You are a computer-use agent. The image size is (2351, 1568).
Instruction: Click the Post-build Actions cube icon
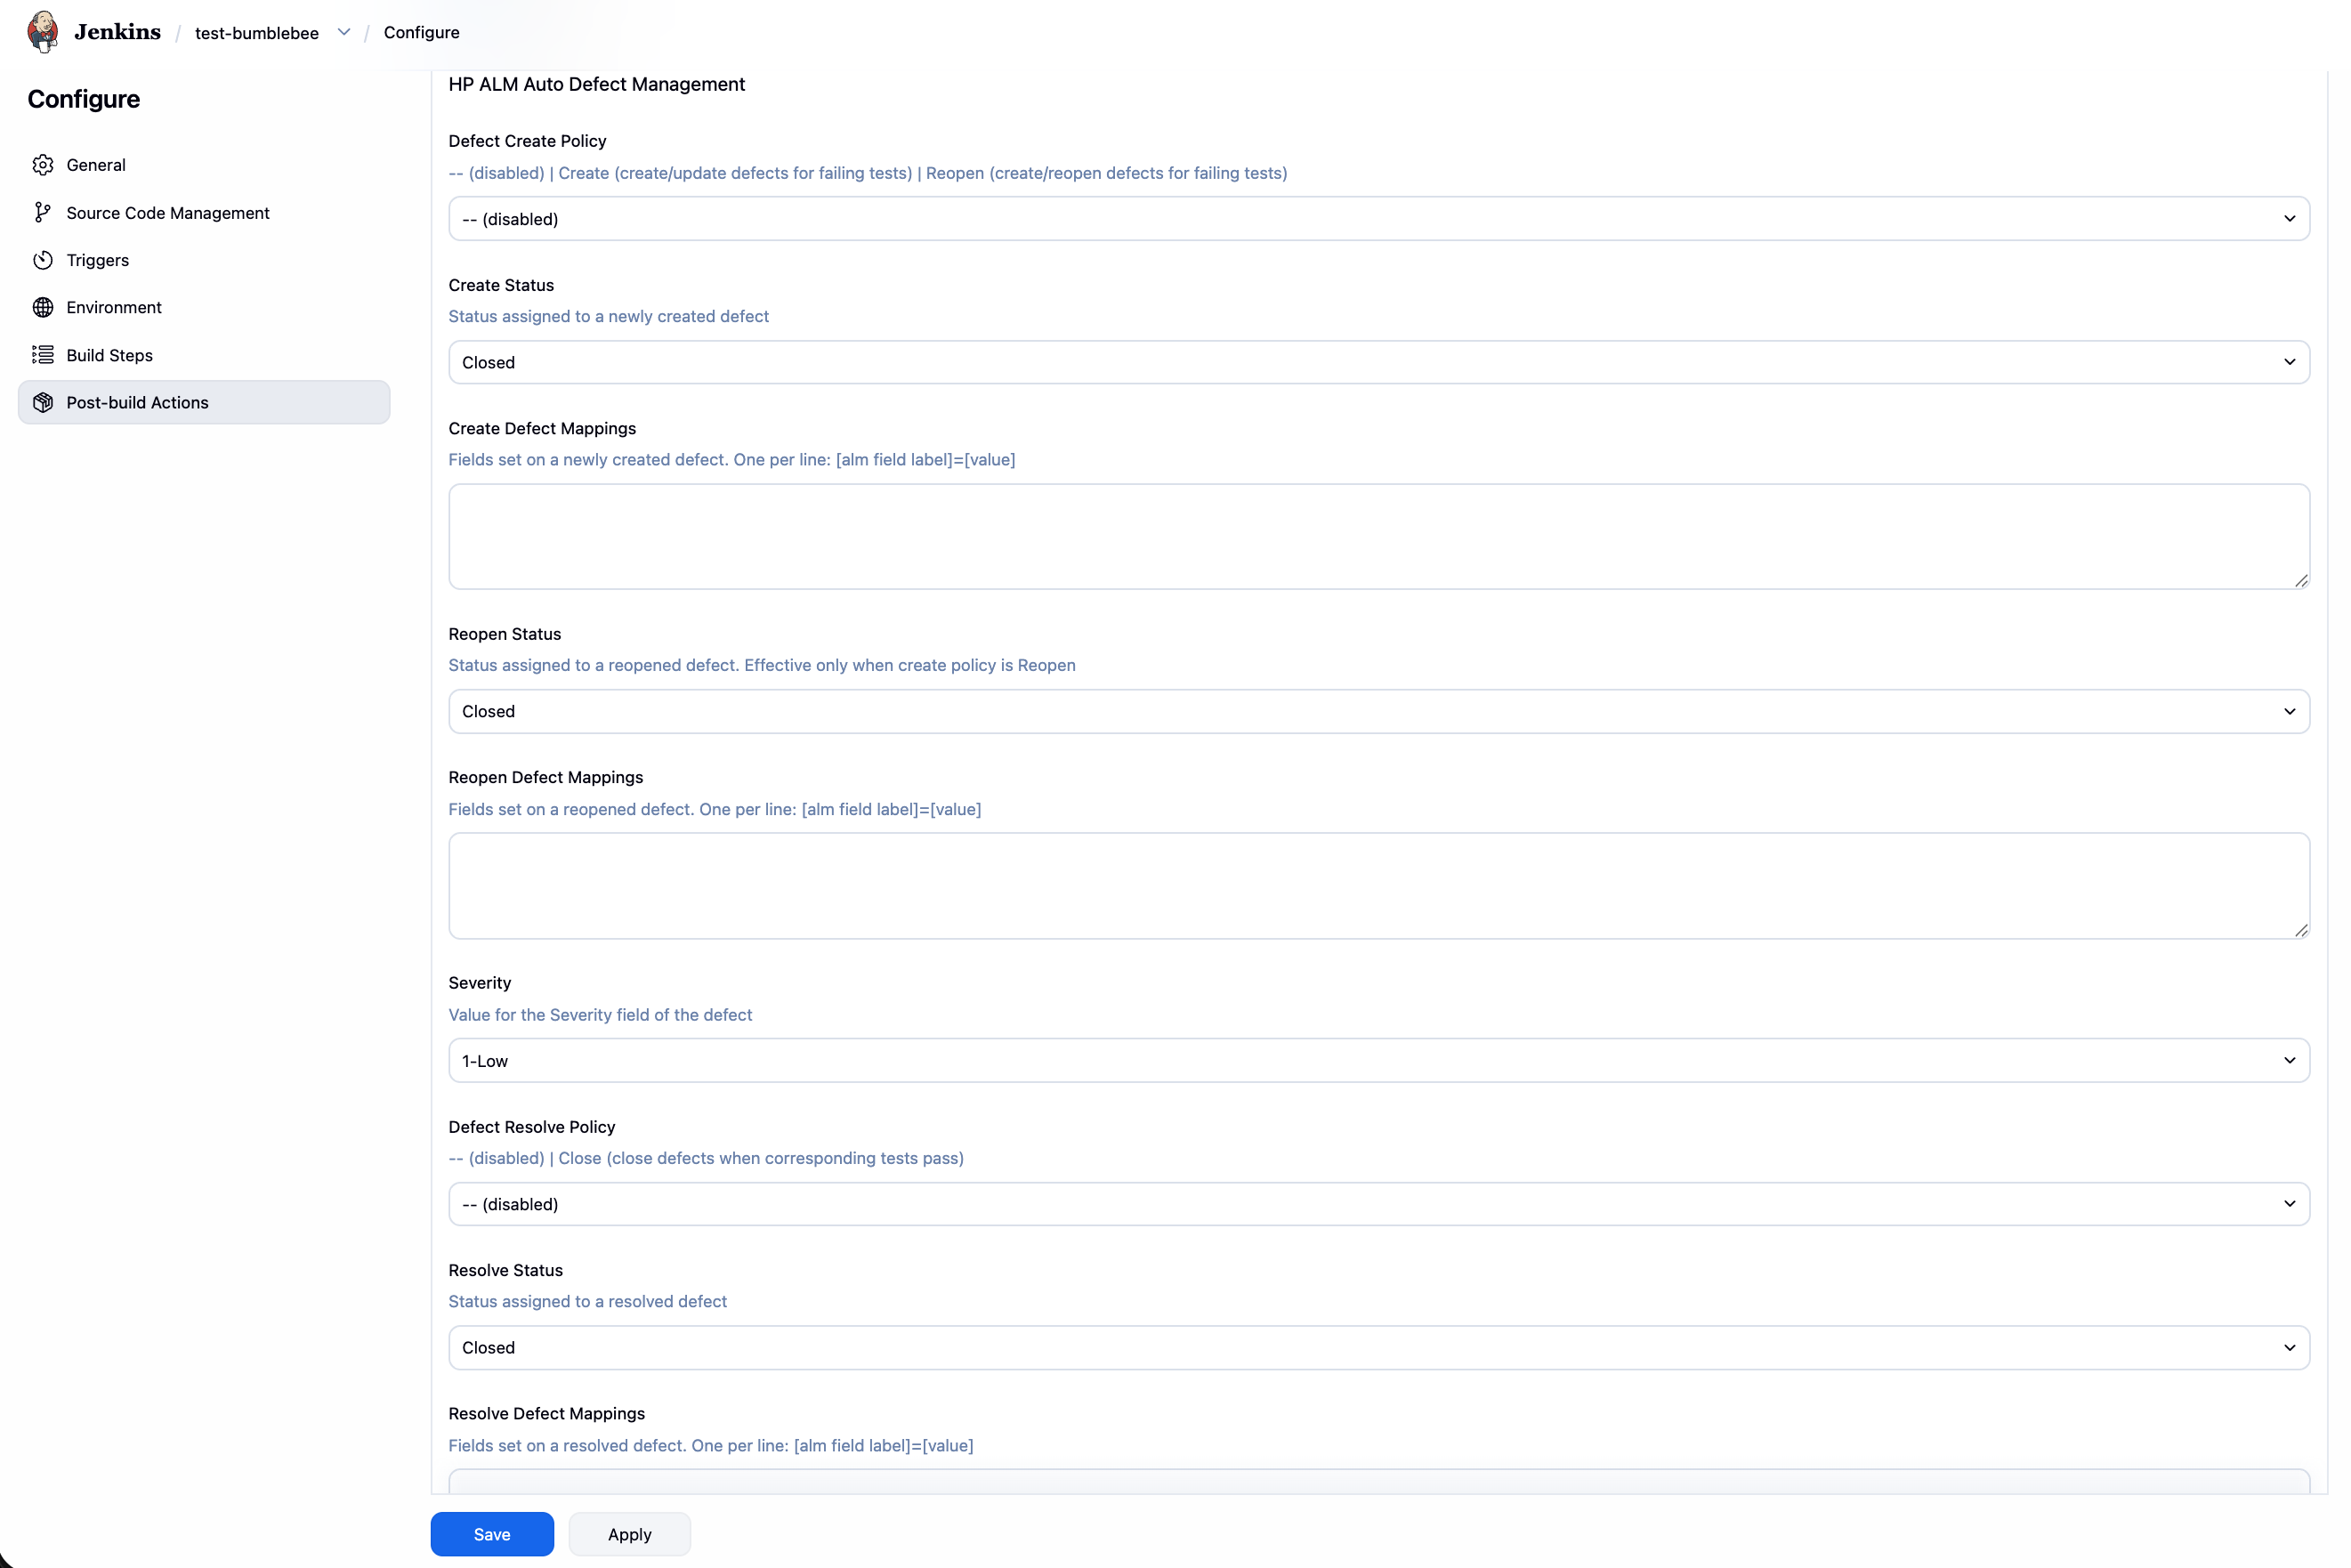tap(43, 402)
